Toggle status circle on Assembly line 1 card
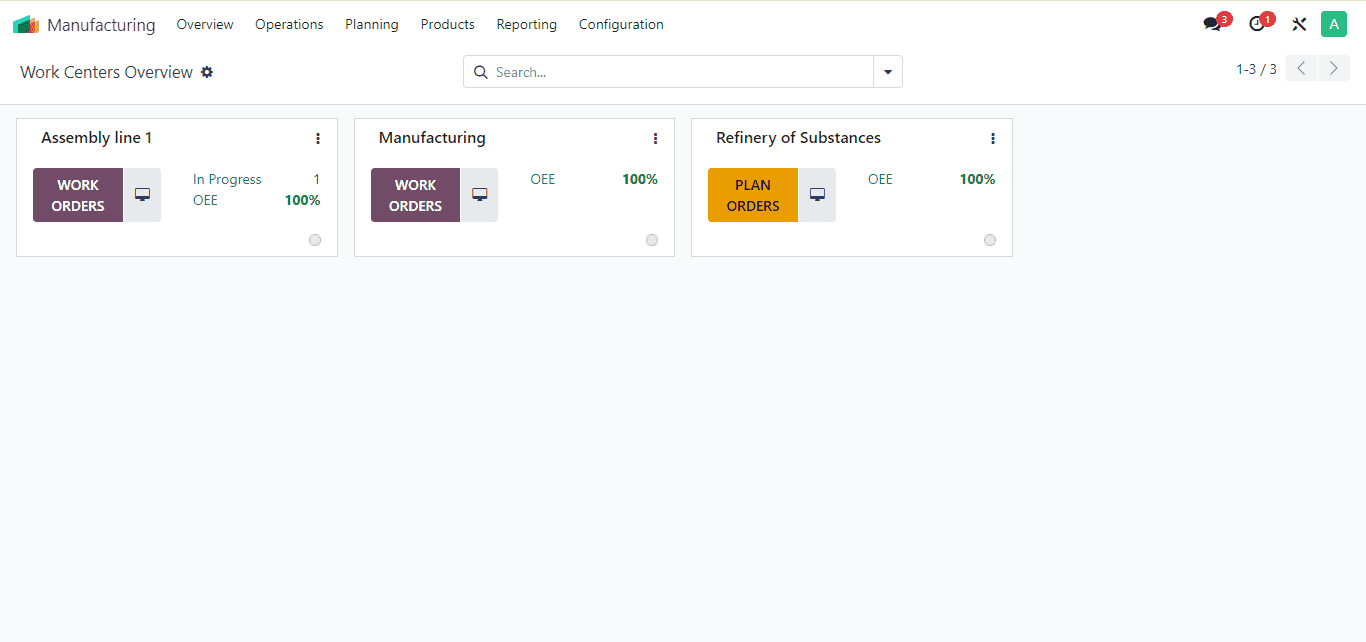This screenshot has height=642, width=1366. coord(315,240)
